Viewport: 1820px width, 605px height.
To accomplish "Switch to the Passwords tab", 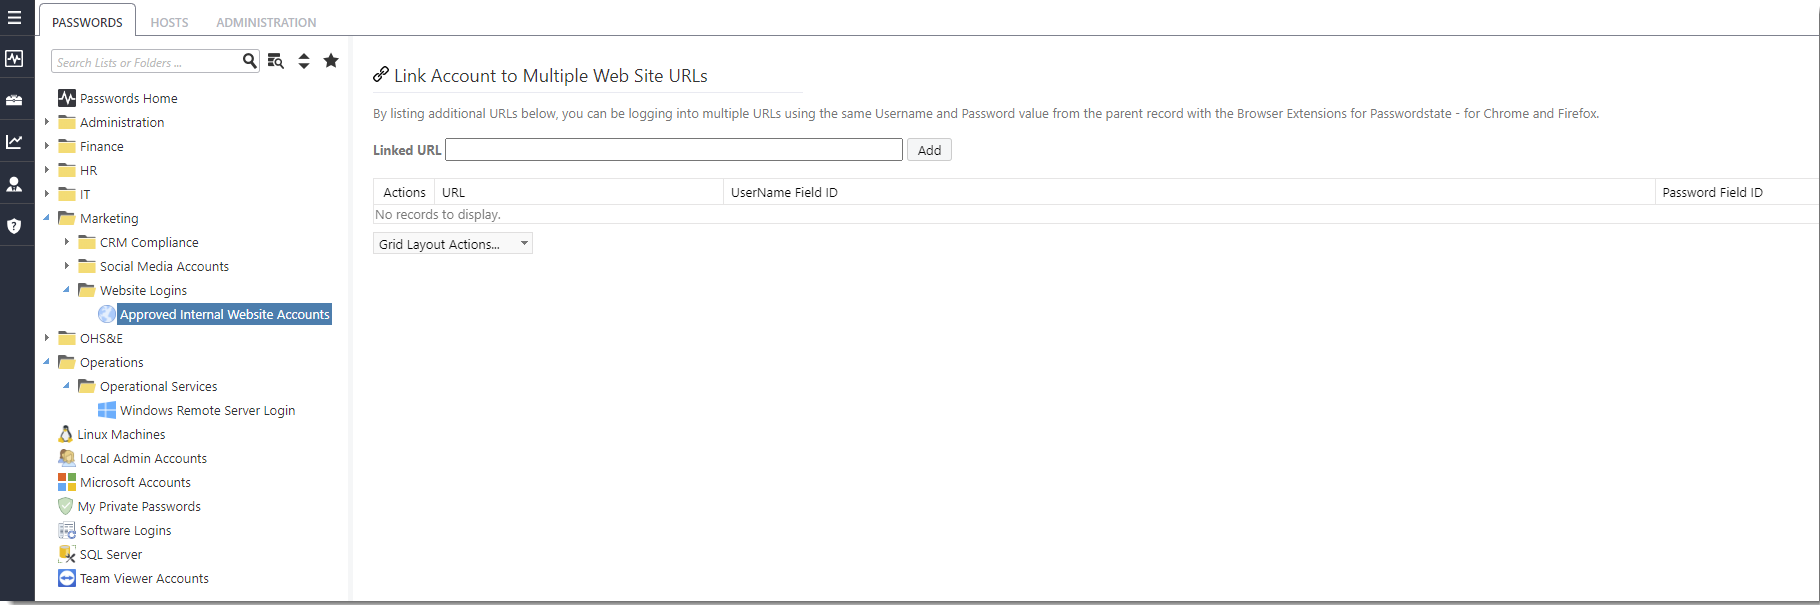I will (x=87, y=22).
